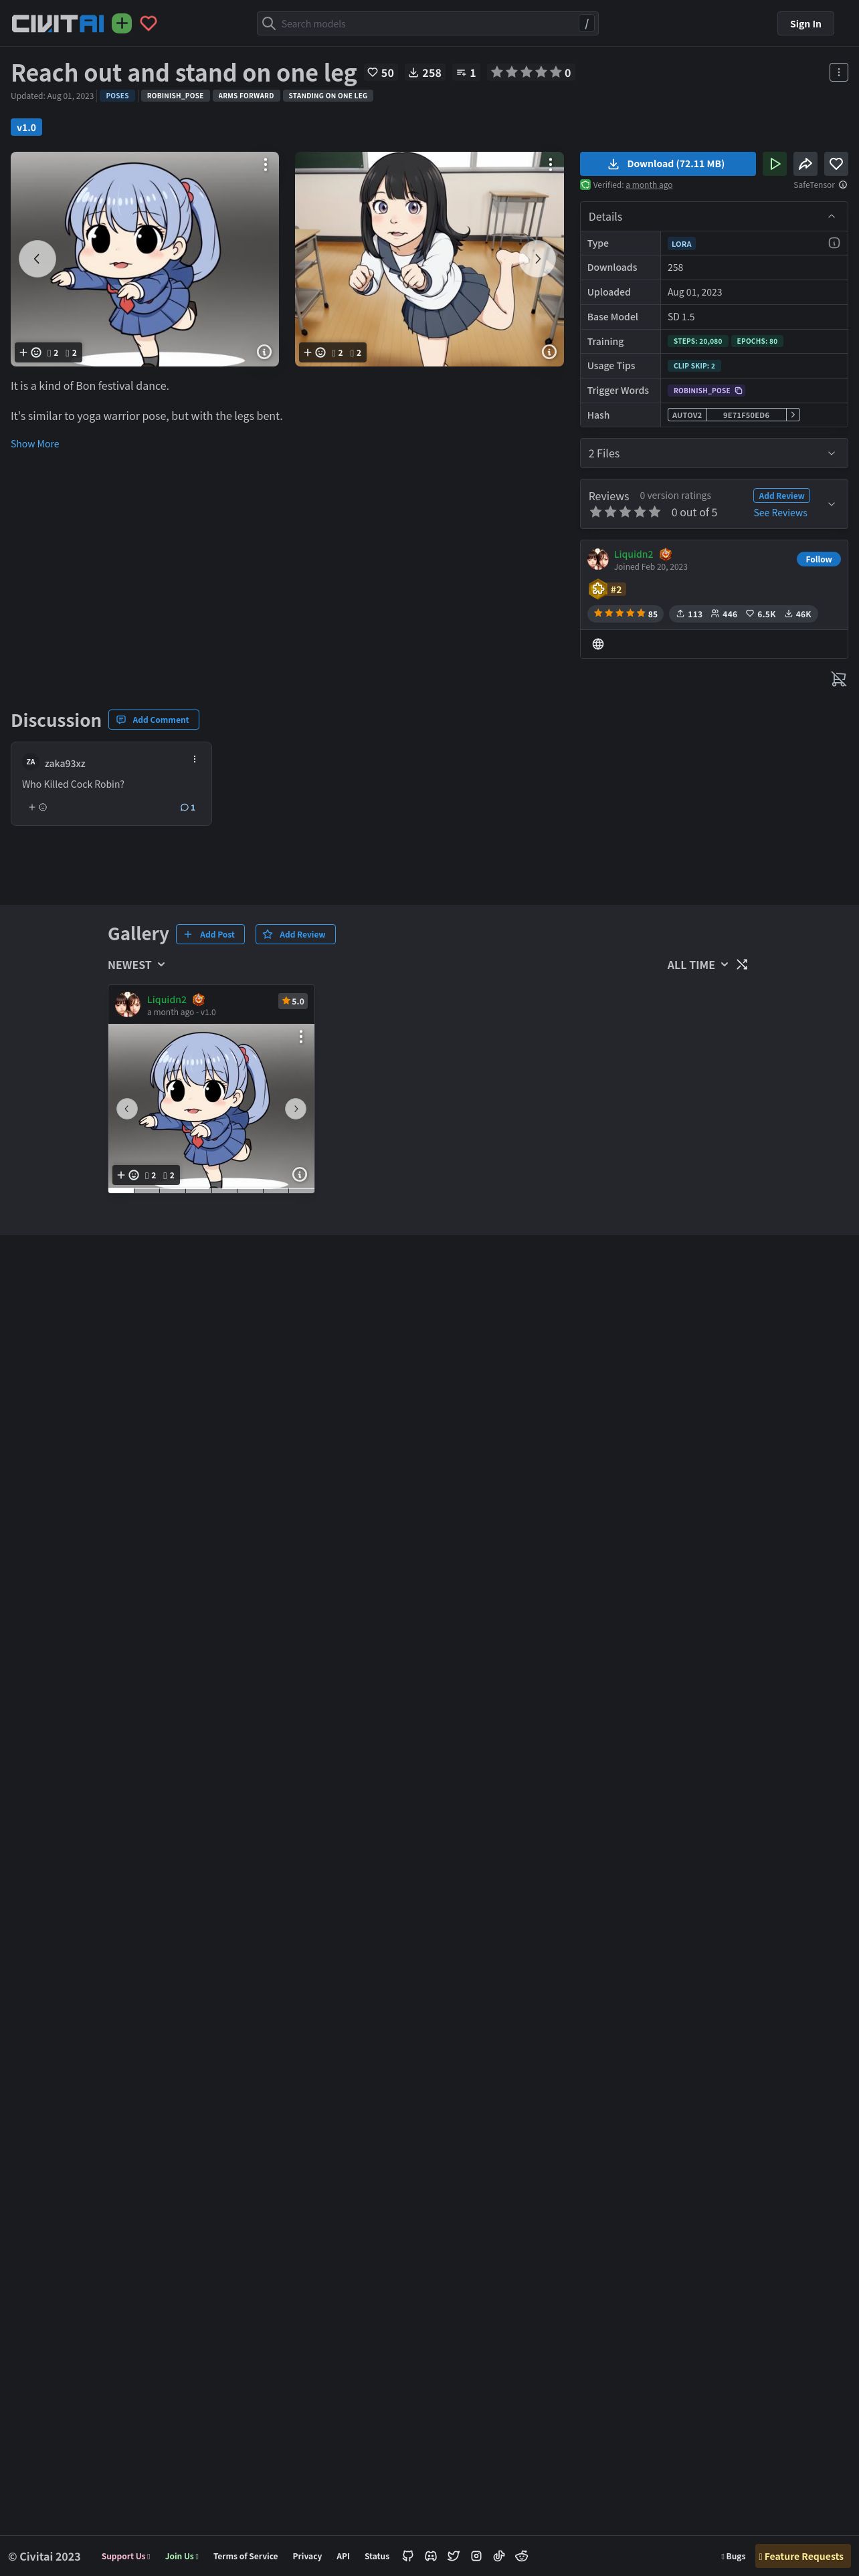Show info for classroom carousel image
This screenshot has width=859, height=2576.
coord(549,352)
